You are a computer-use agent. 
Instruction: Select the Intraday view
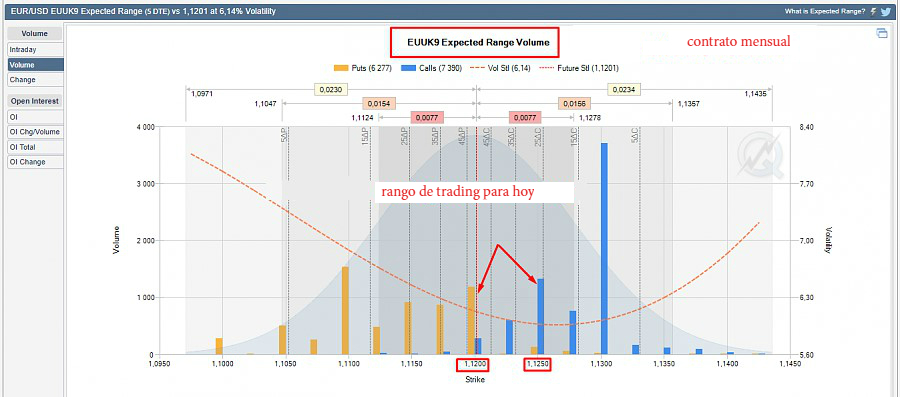[35, 50]
